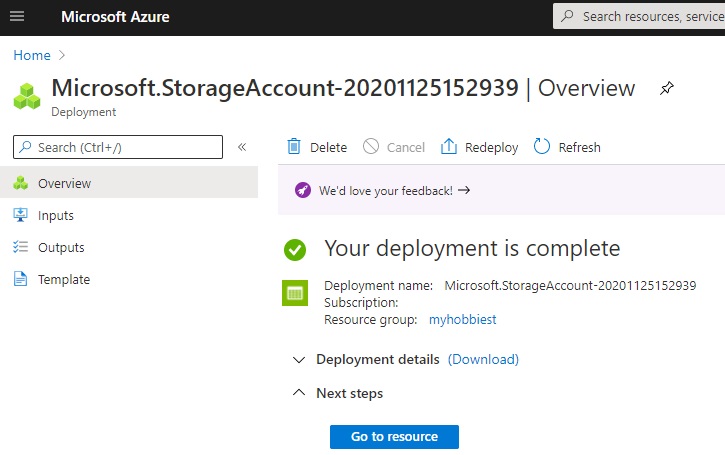The height and width of the screenshot is (455, 725).
Task: Click the Template document icon
Action: tap(20, 279)
